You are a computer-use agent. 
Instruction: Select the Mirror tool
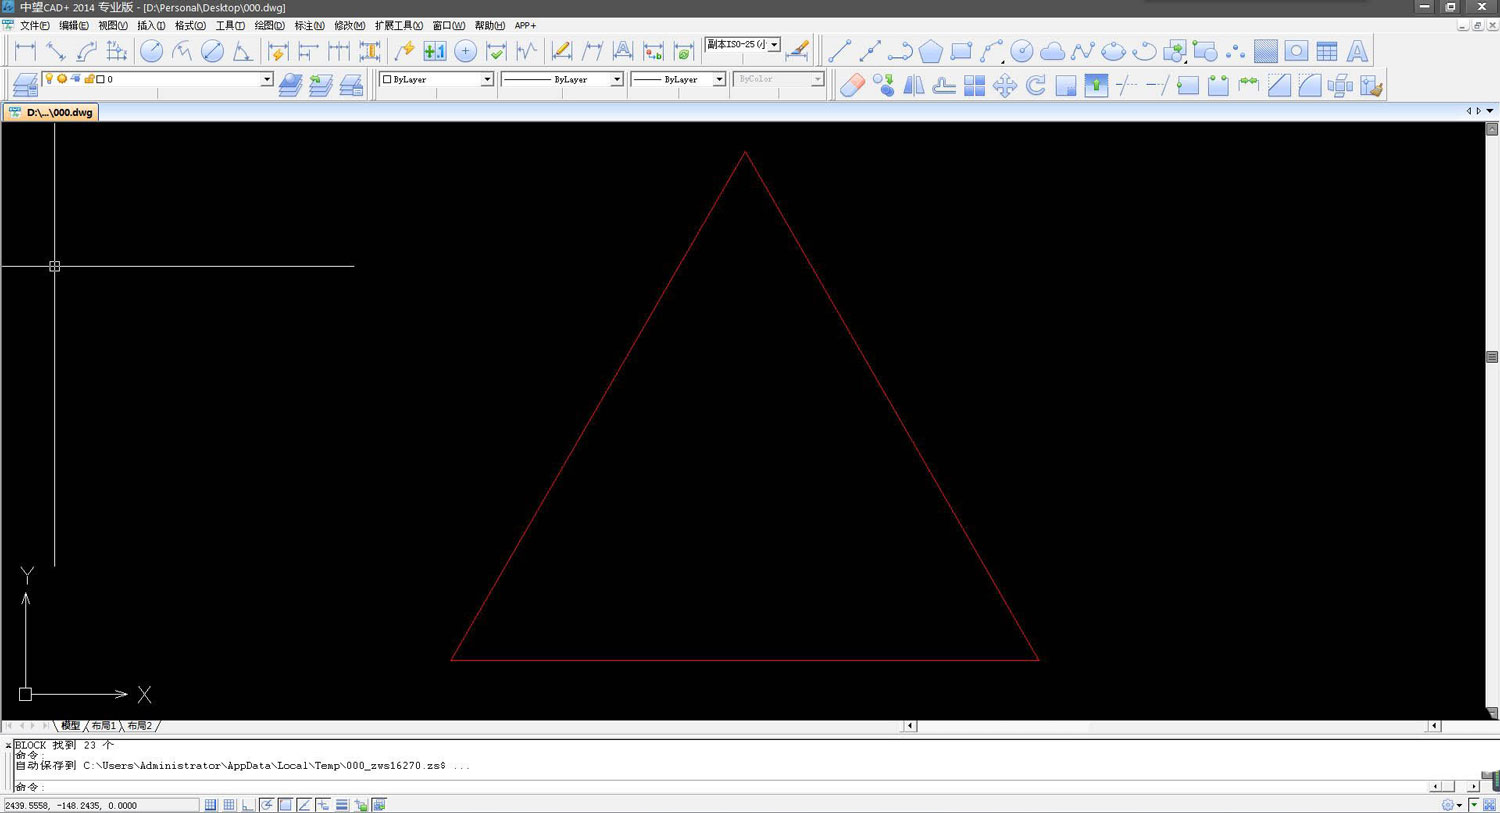point(914,85)
